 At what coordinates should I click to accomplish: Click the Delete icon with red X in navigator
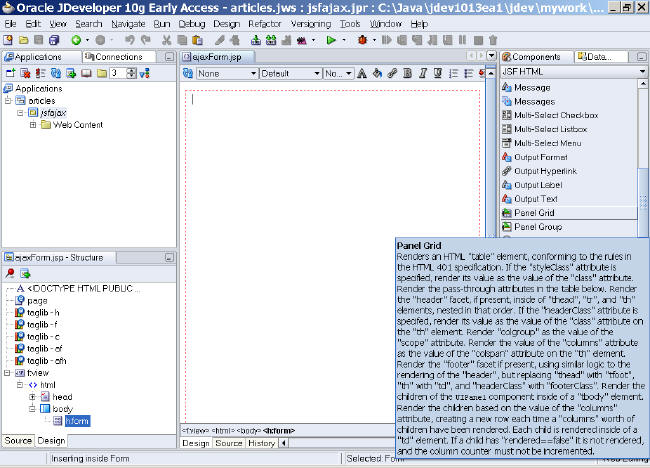(x=25, y=73)
